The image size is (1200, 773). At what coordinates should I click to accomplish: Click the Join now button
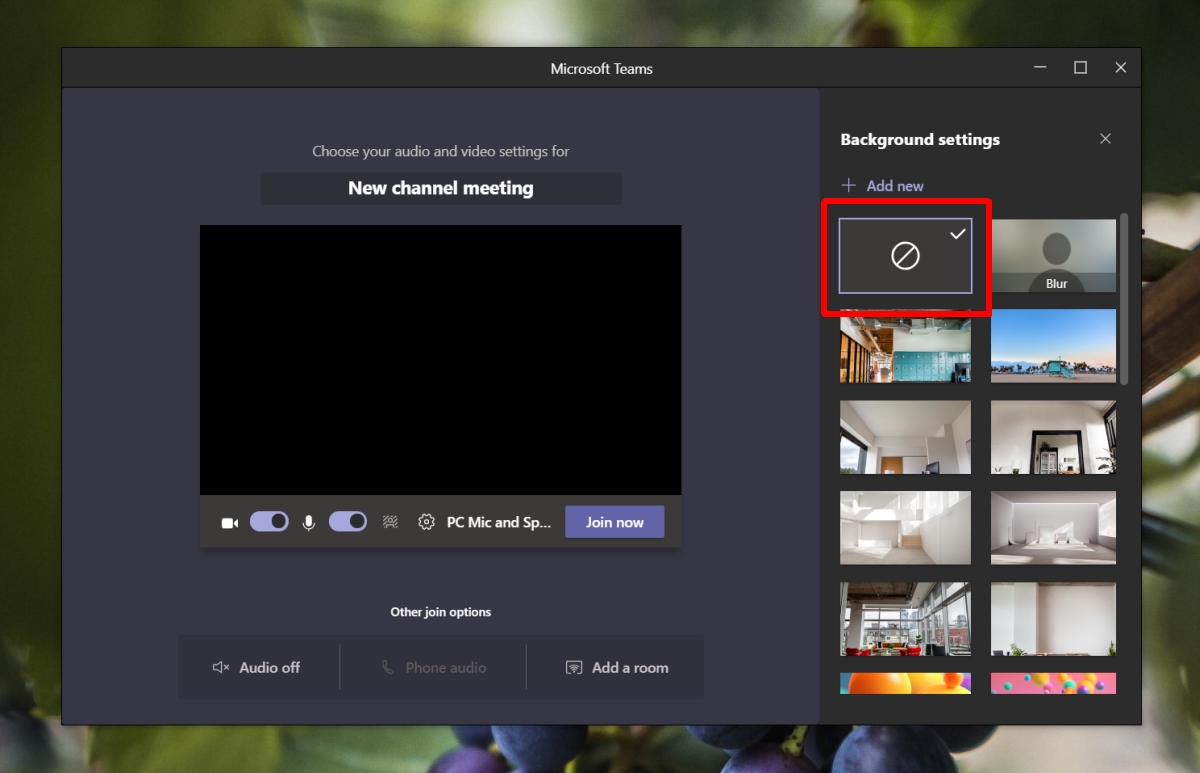coord(615,522)
